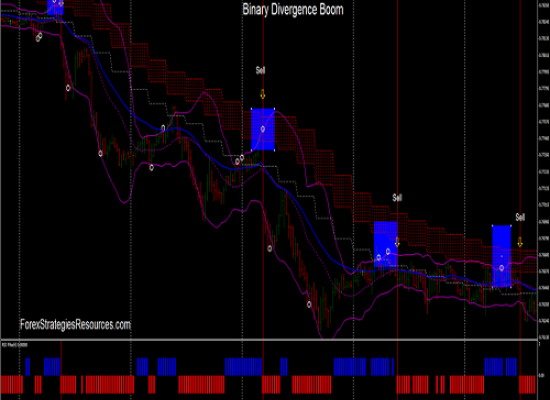Image resolution: width=550 pixels, height=400 pixels.
Task: Click the rightmost Sell label
Action: pos(520,217)
